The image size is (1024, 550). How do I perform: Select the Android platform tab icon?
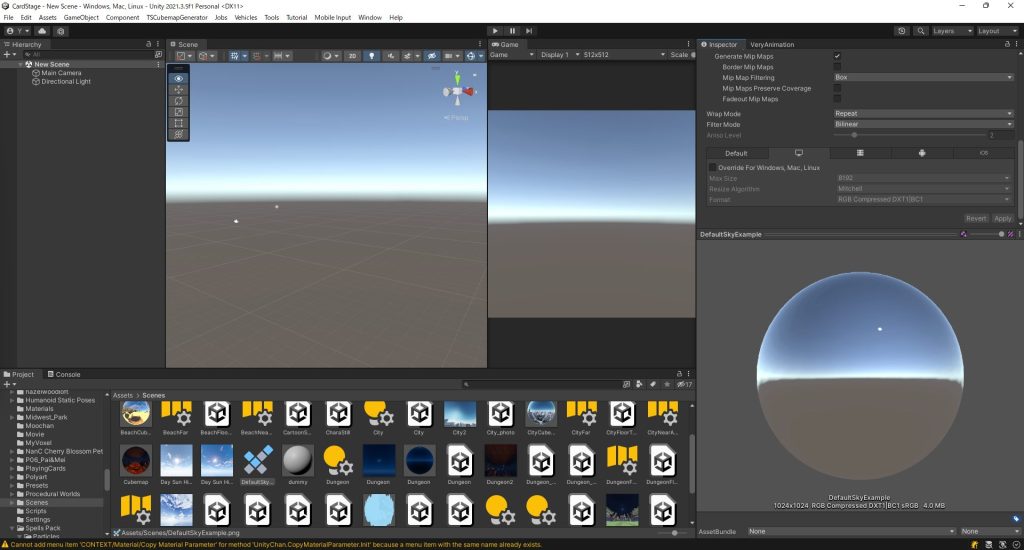tap(921, 153)
